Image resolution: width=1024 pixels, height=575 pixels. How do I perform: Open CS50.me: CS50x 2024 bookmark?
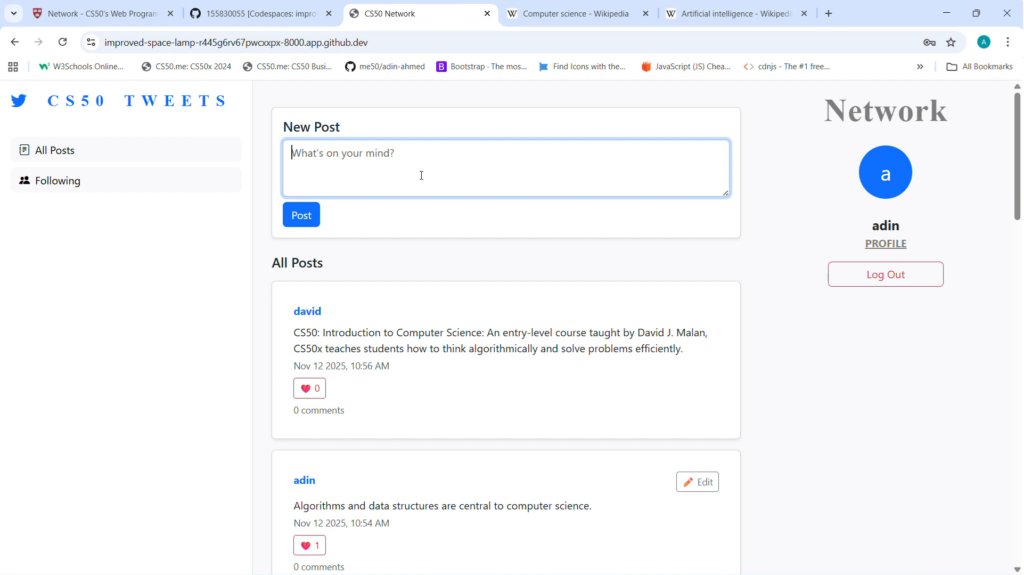[x=187, y=67]
